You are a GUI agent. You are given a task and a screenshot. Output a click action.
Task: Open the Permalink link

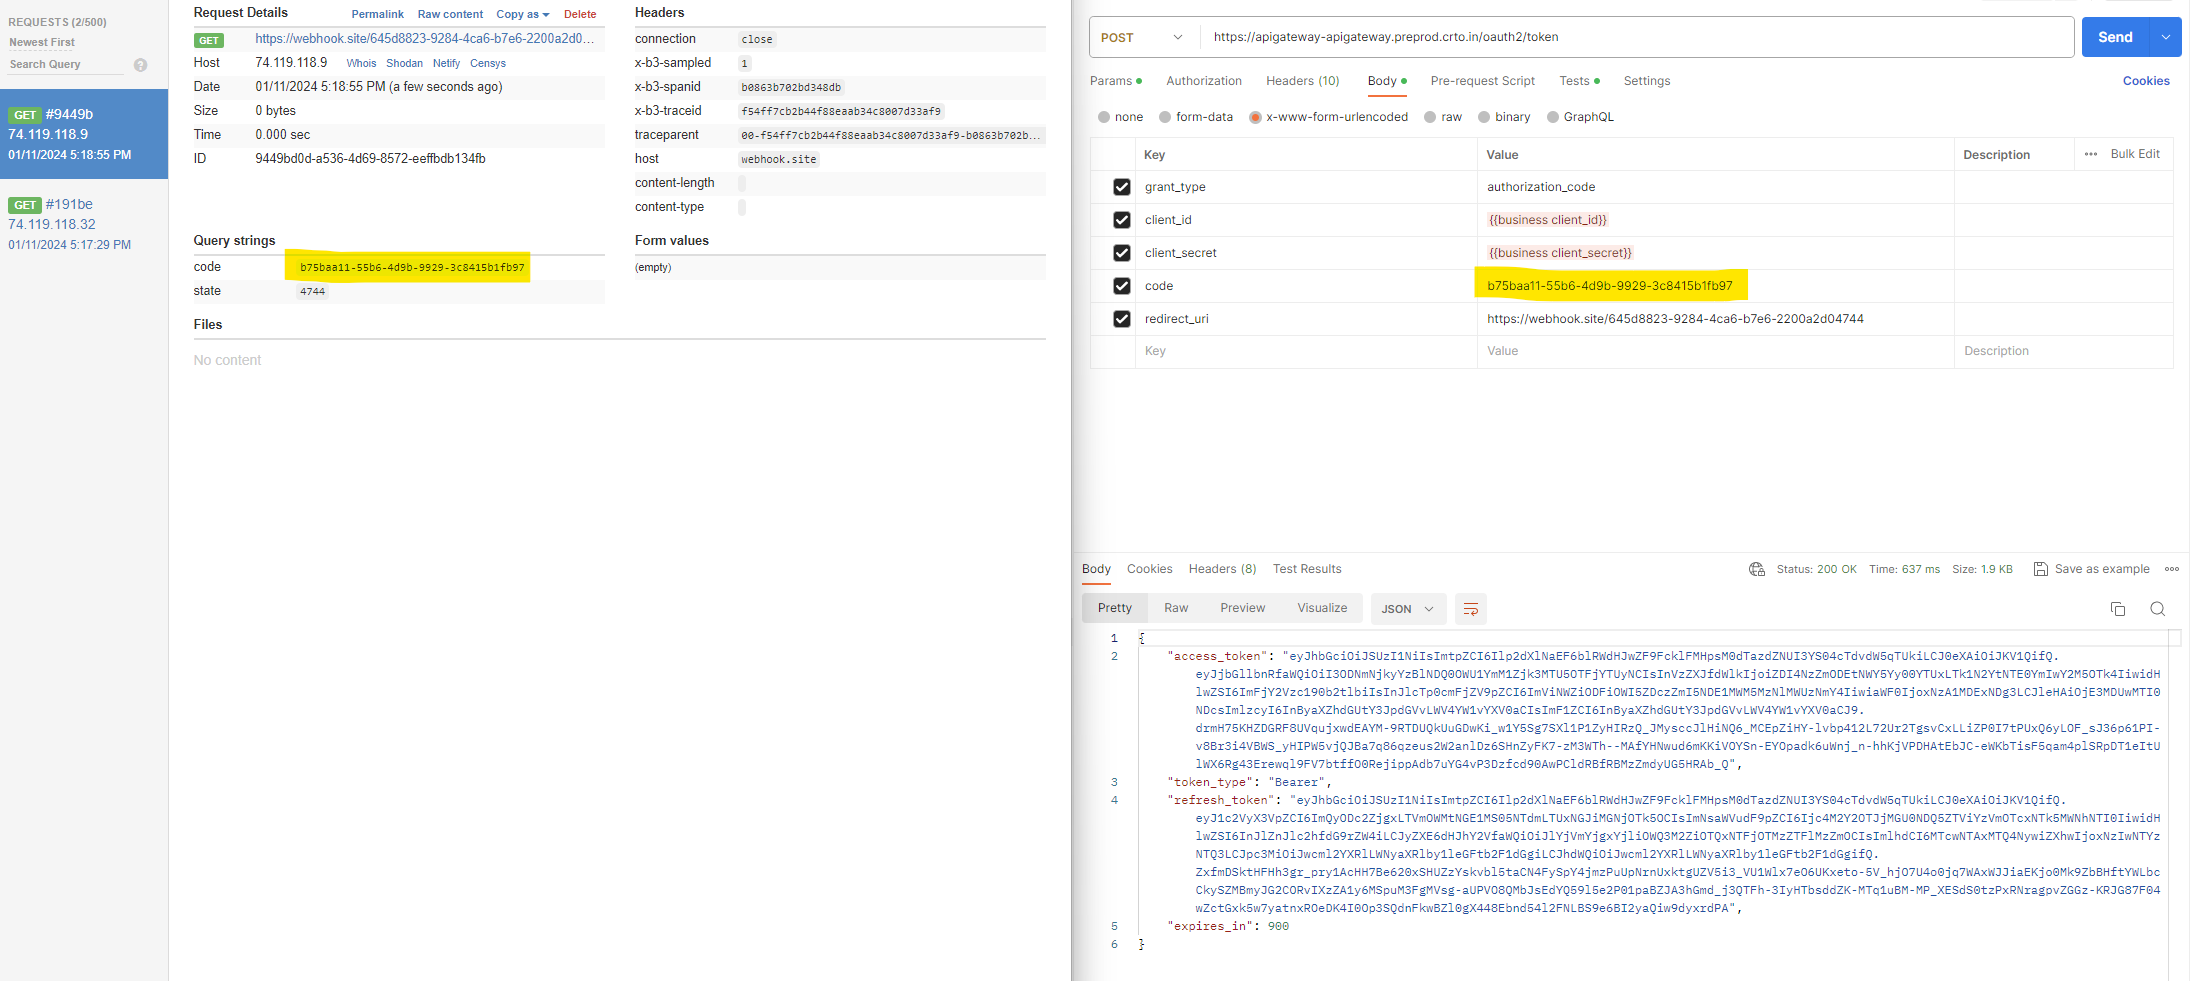coord(377,14)
